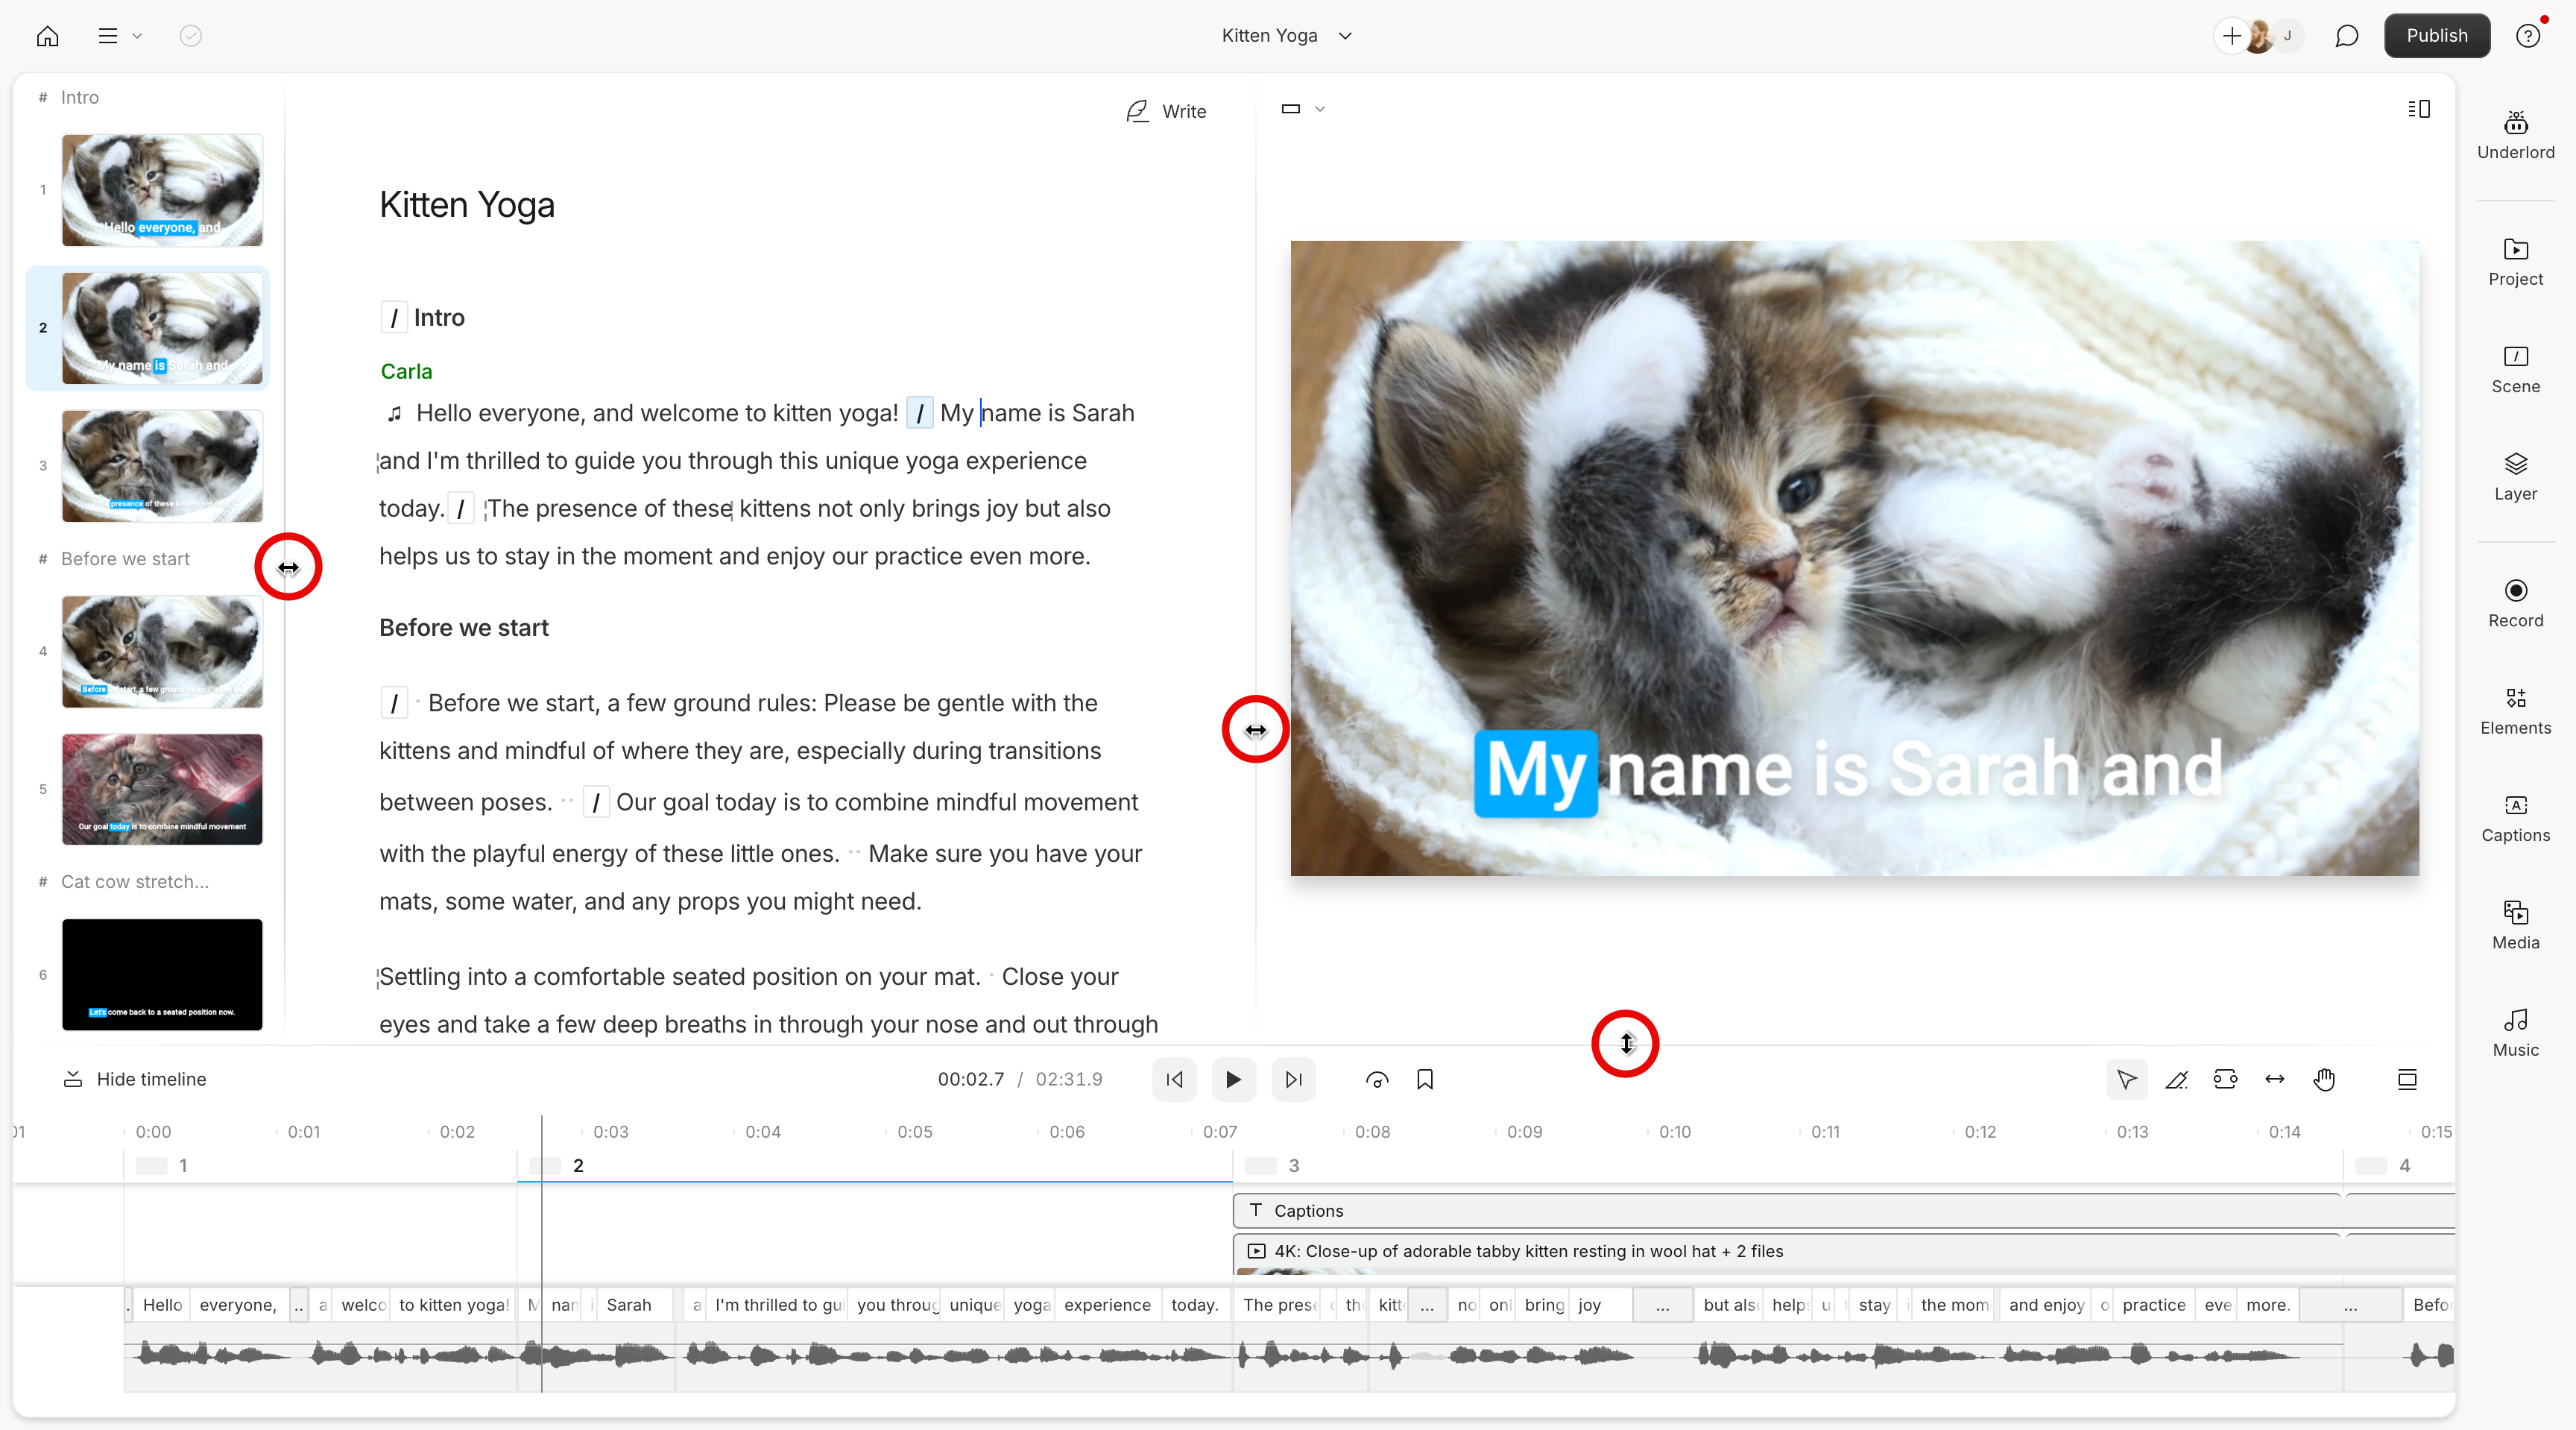Click the music note icon in script
Viewport: 2576px width, 1430px height.
point(395,413)
